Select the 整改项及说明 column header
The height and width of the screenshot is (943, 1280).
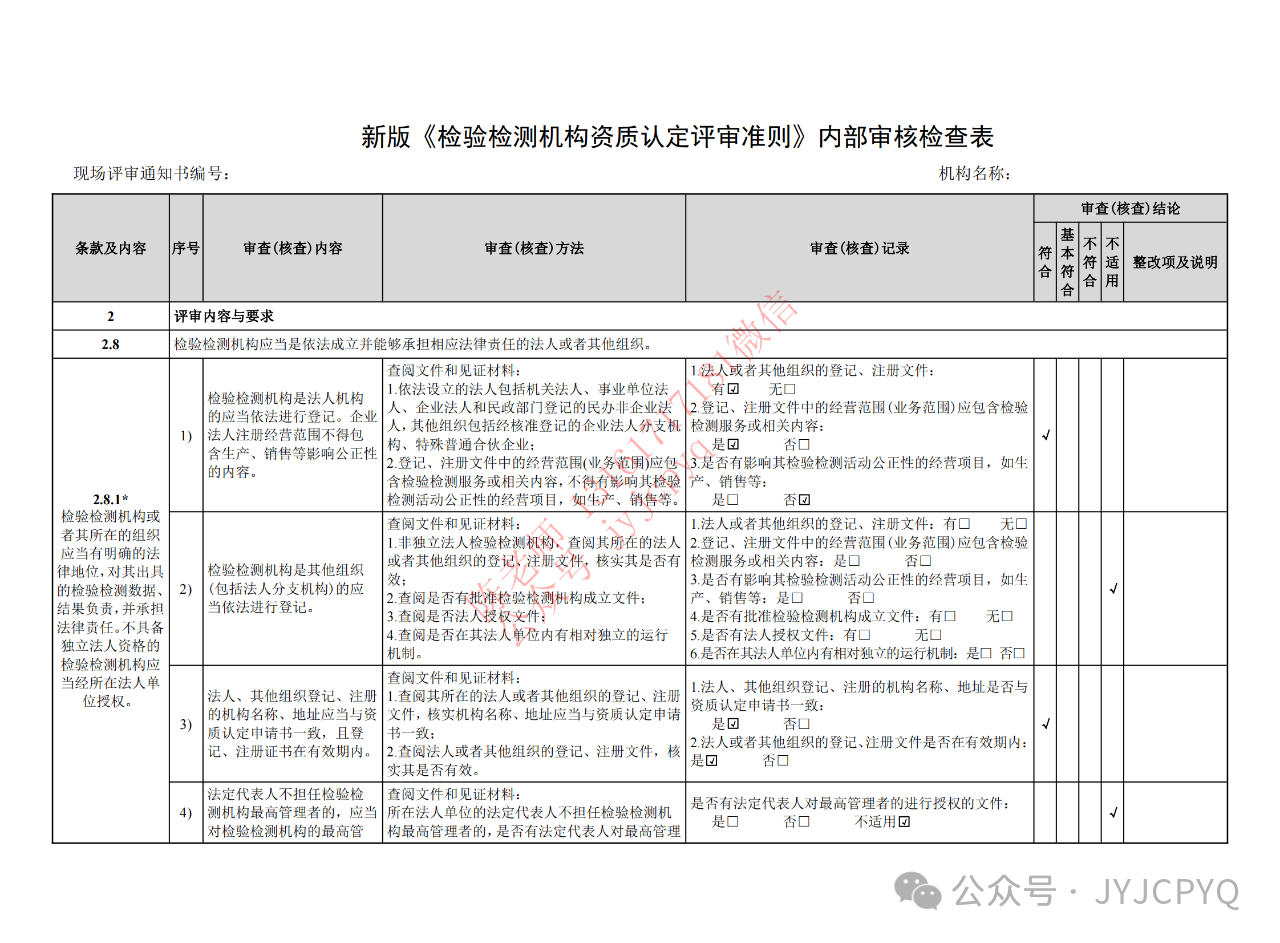(x=1175, y=262)
